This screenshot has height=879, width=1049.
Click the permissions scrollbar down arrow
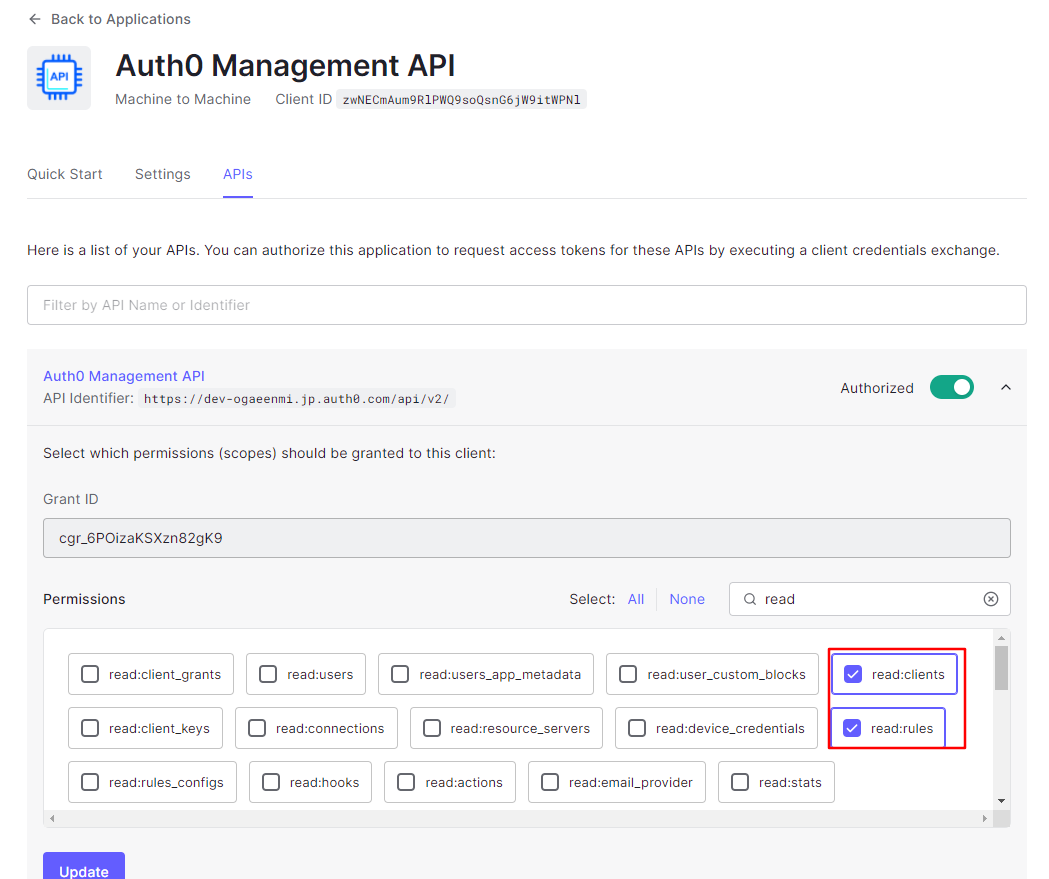[x=1001, y=801]
